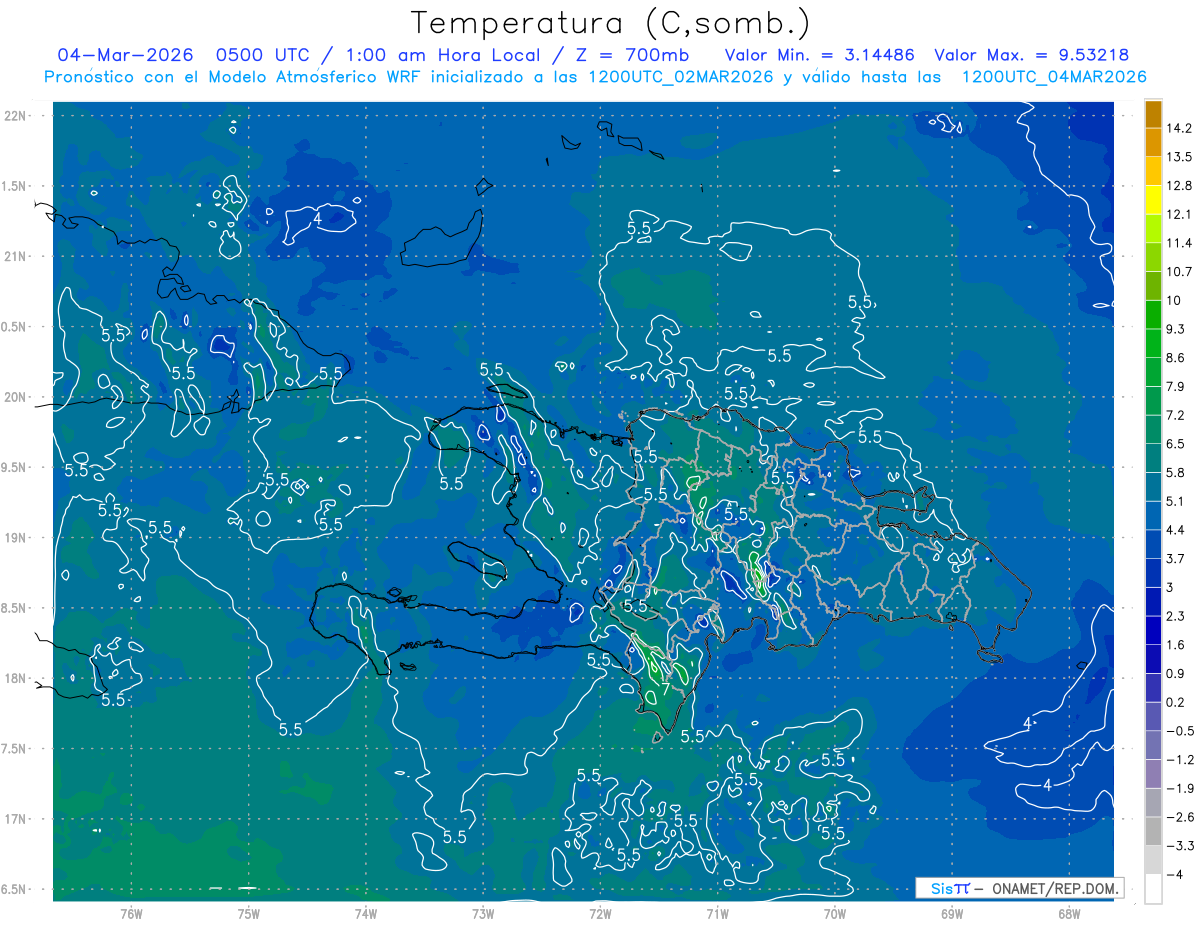
Task: Click the "74W" longitude axis label
Action: [366, 913]
